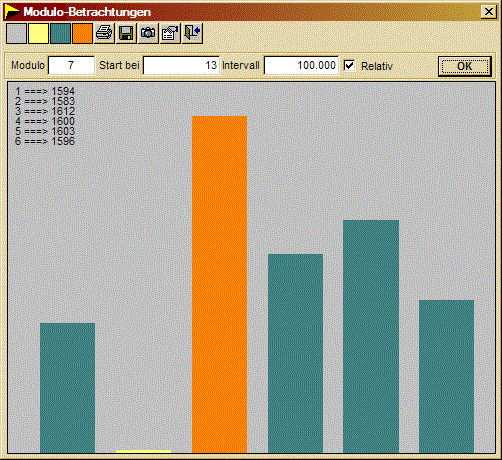The height and width of the screenshot is (460, 502).
Task: Click the small yellow bar
Action: (143, 451)
